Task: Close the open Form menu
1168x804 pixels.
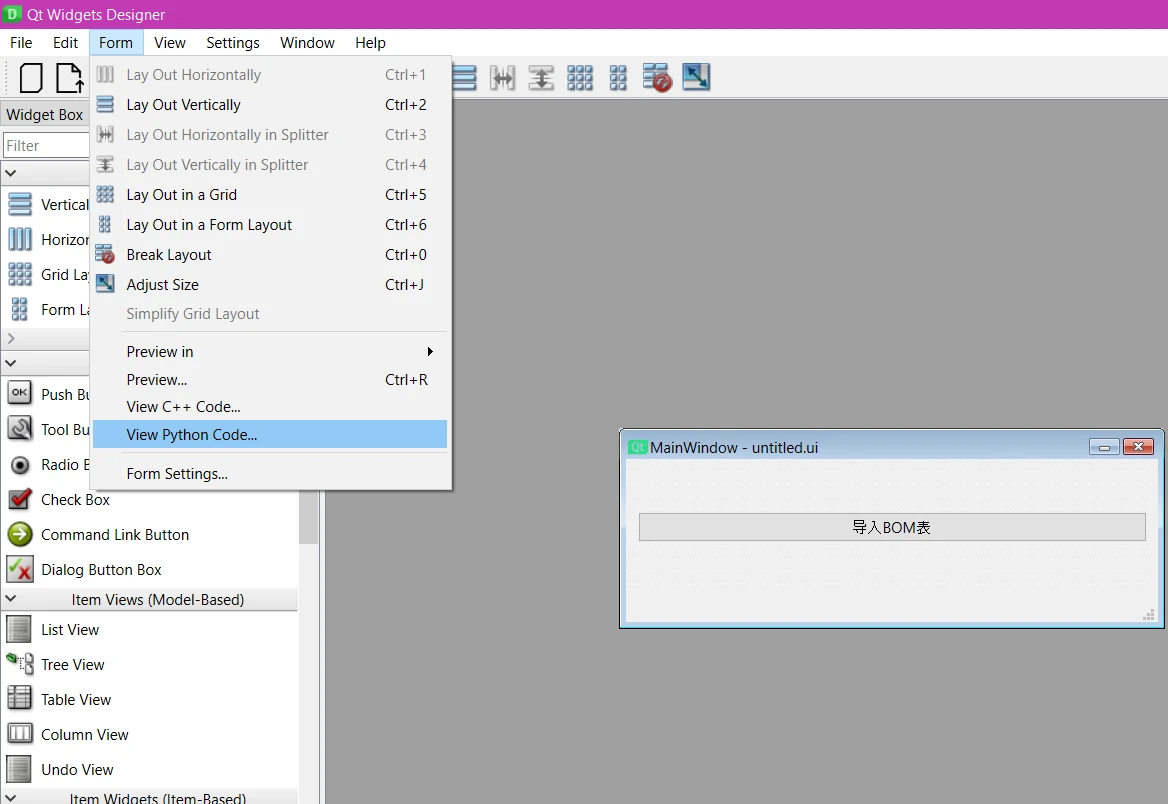Action: 115,42
